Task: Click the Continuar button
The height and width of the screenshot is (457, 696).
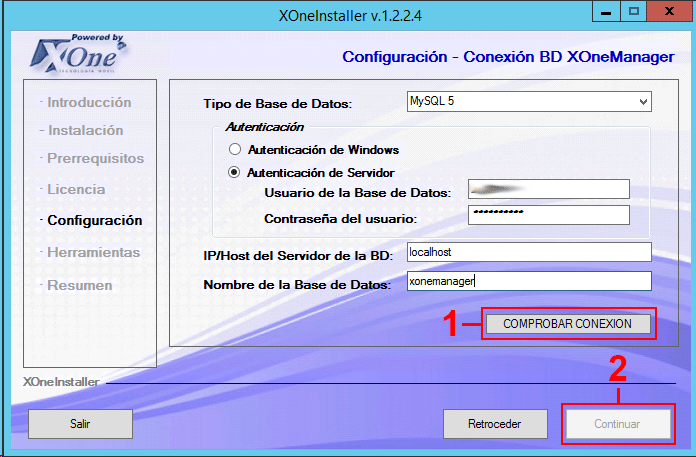Action: click(617, 424)
